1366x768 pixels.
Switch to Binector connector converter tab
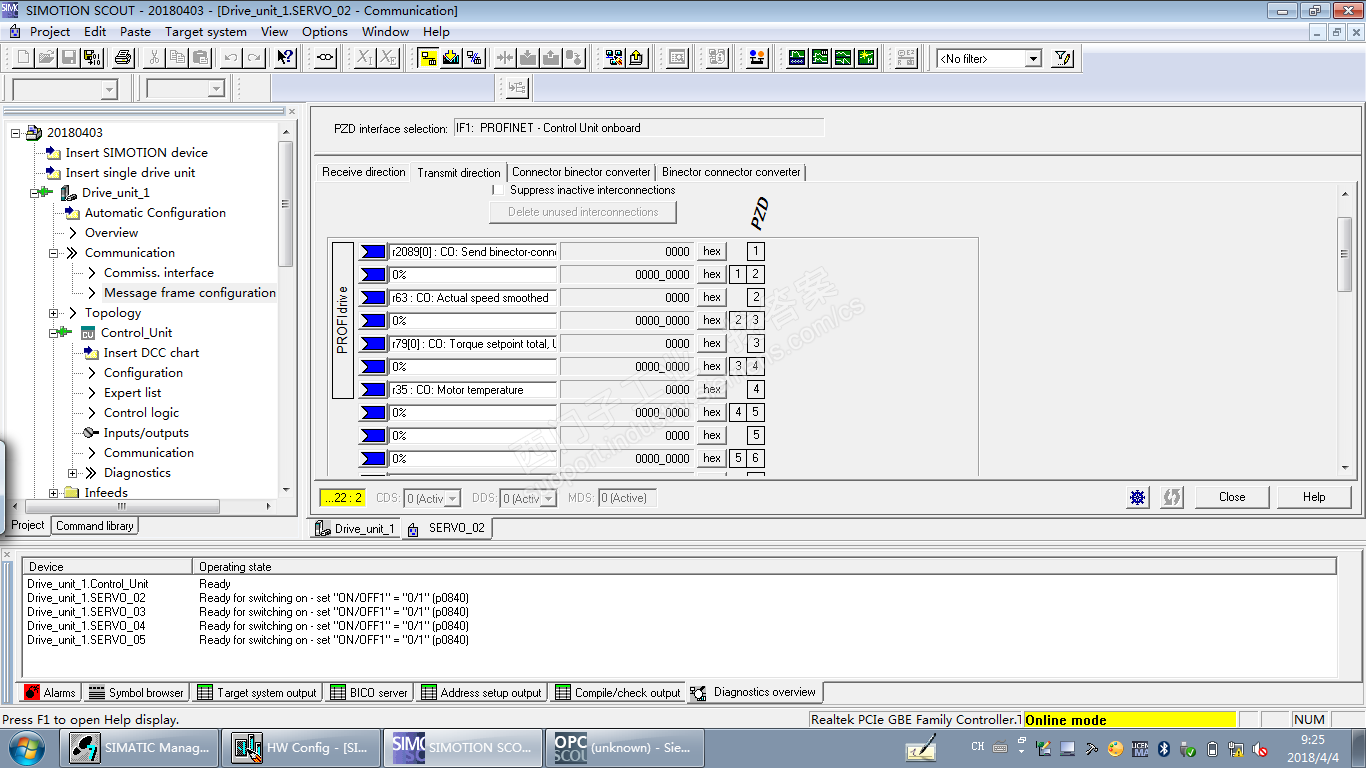coord(731,172)
